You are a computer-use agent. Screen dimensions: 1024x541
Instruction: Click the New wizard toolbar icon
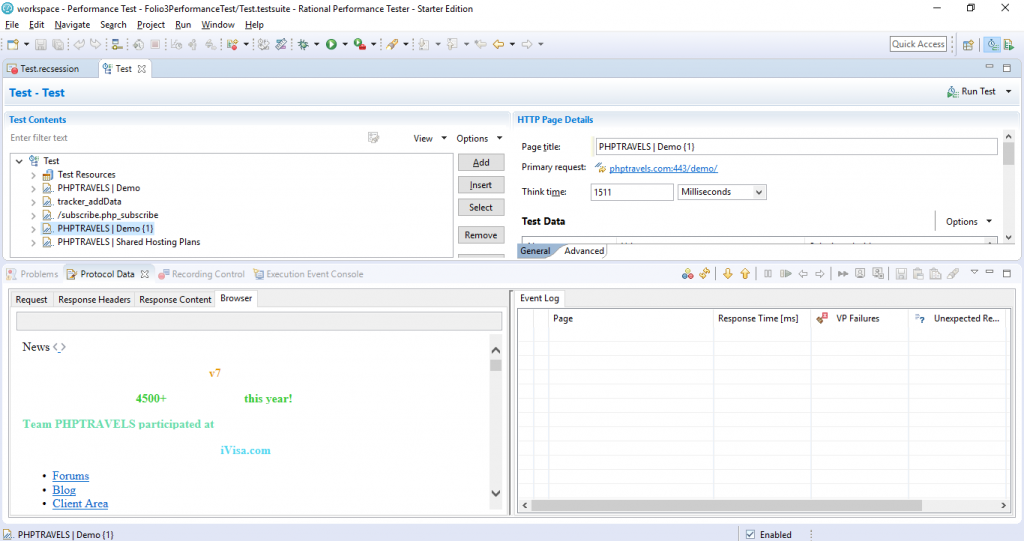tap(12, 44)
